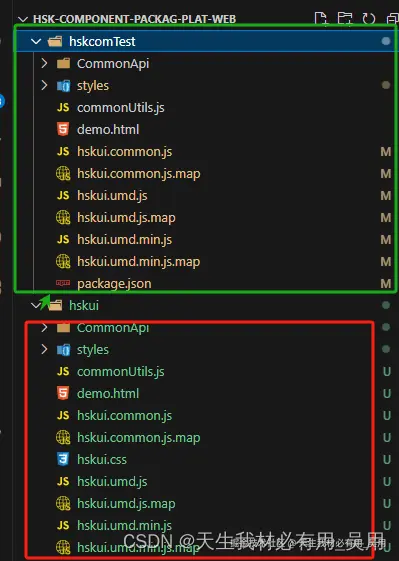Click JS icon of modified hskui.umd.min.js
399x561 pixels.
[x=63, y=239]
